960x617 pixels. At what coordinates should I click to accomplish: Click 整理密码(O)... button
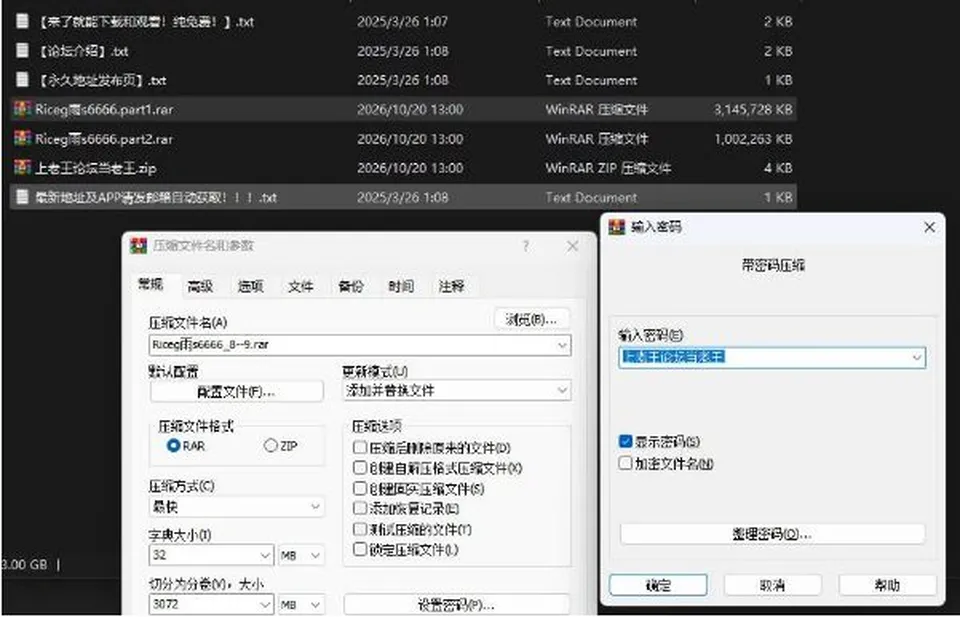772,534
